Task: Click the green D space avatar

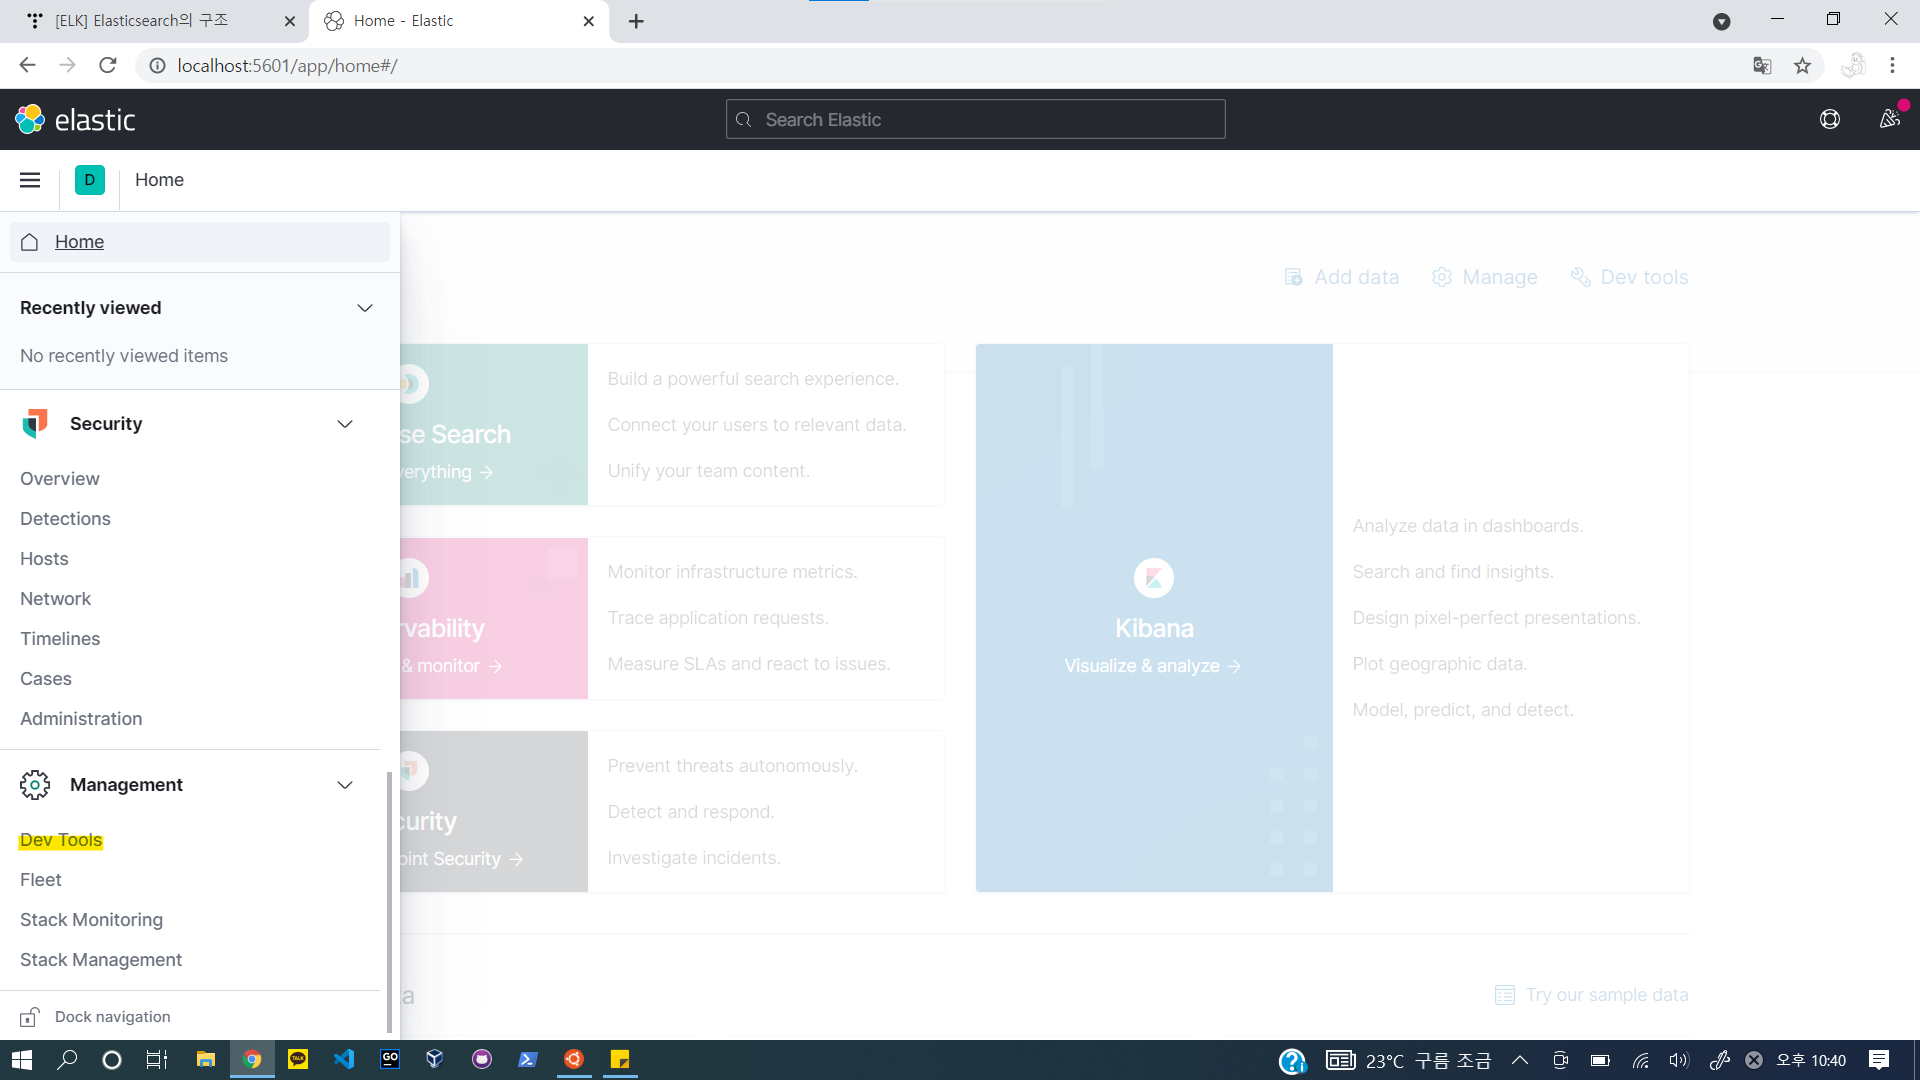Action: point(90,180)
